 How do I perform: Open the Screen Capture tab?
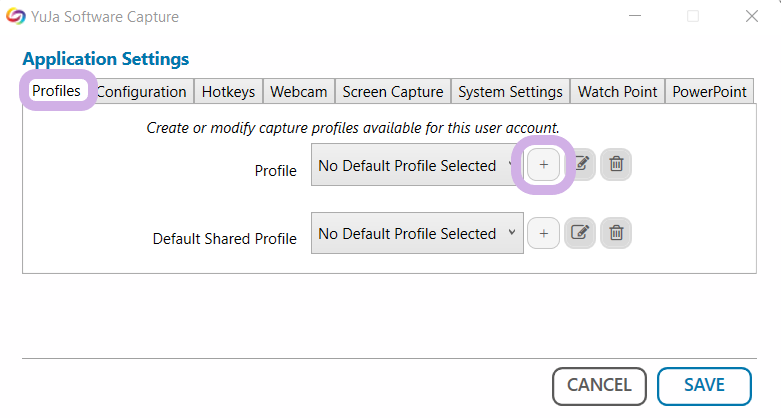point(392,91)
